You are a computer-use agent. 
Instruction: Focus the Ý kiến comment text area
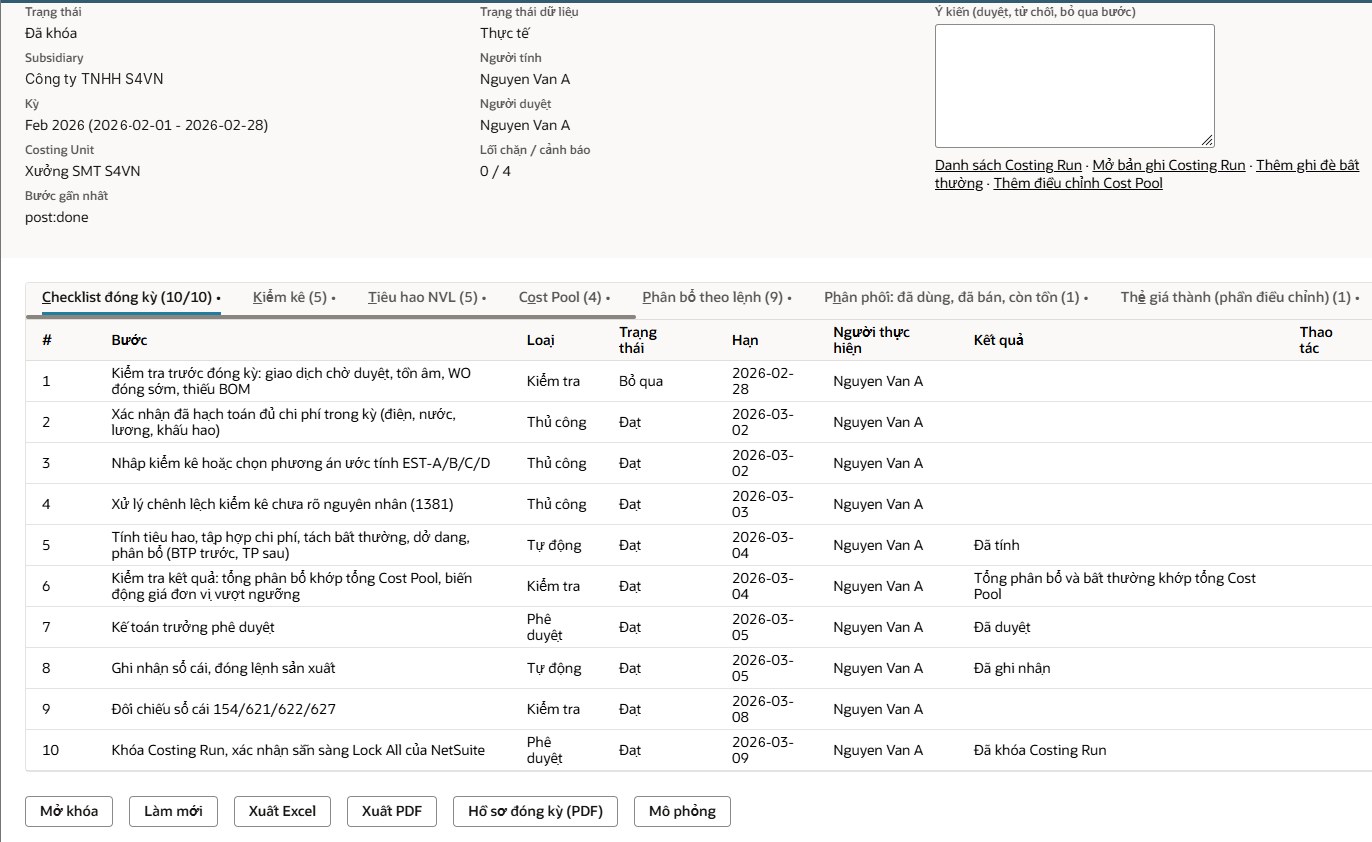pyautogui.click(x=1075, y=86)
